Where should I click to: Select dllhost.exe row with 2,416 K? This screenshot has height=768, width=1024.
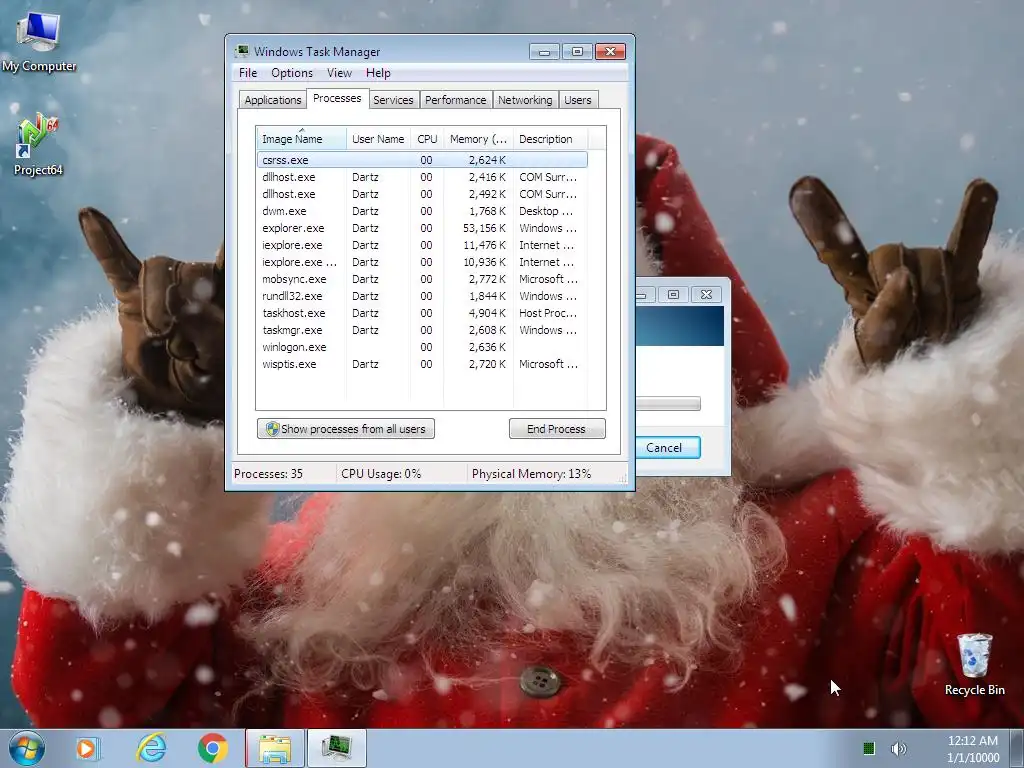pos(422,177)
